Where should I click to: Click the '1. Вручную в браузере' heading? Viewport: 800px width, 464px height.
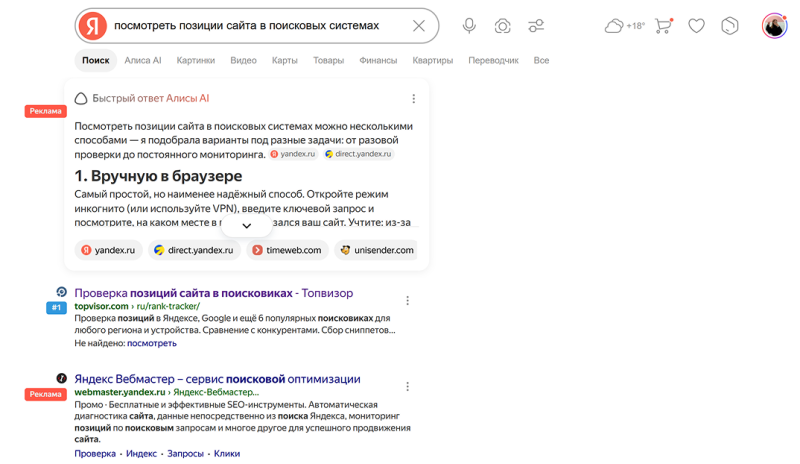click(158, 176)
